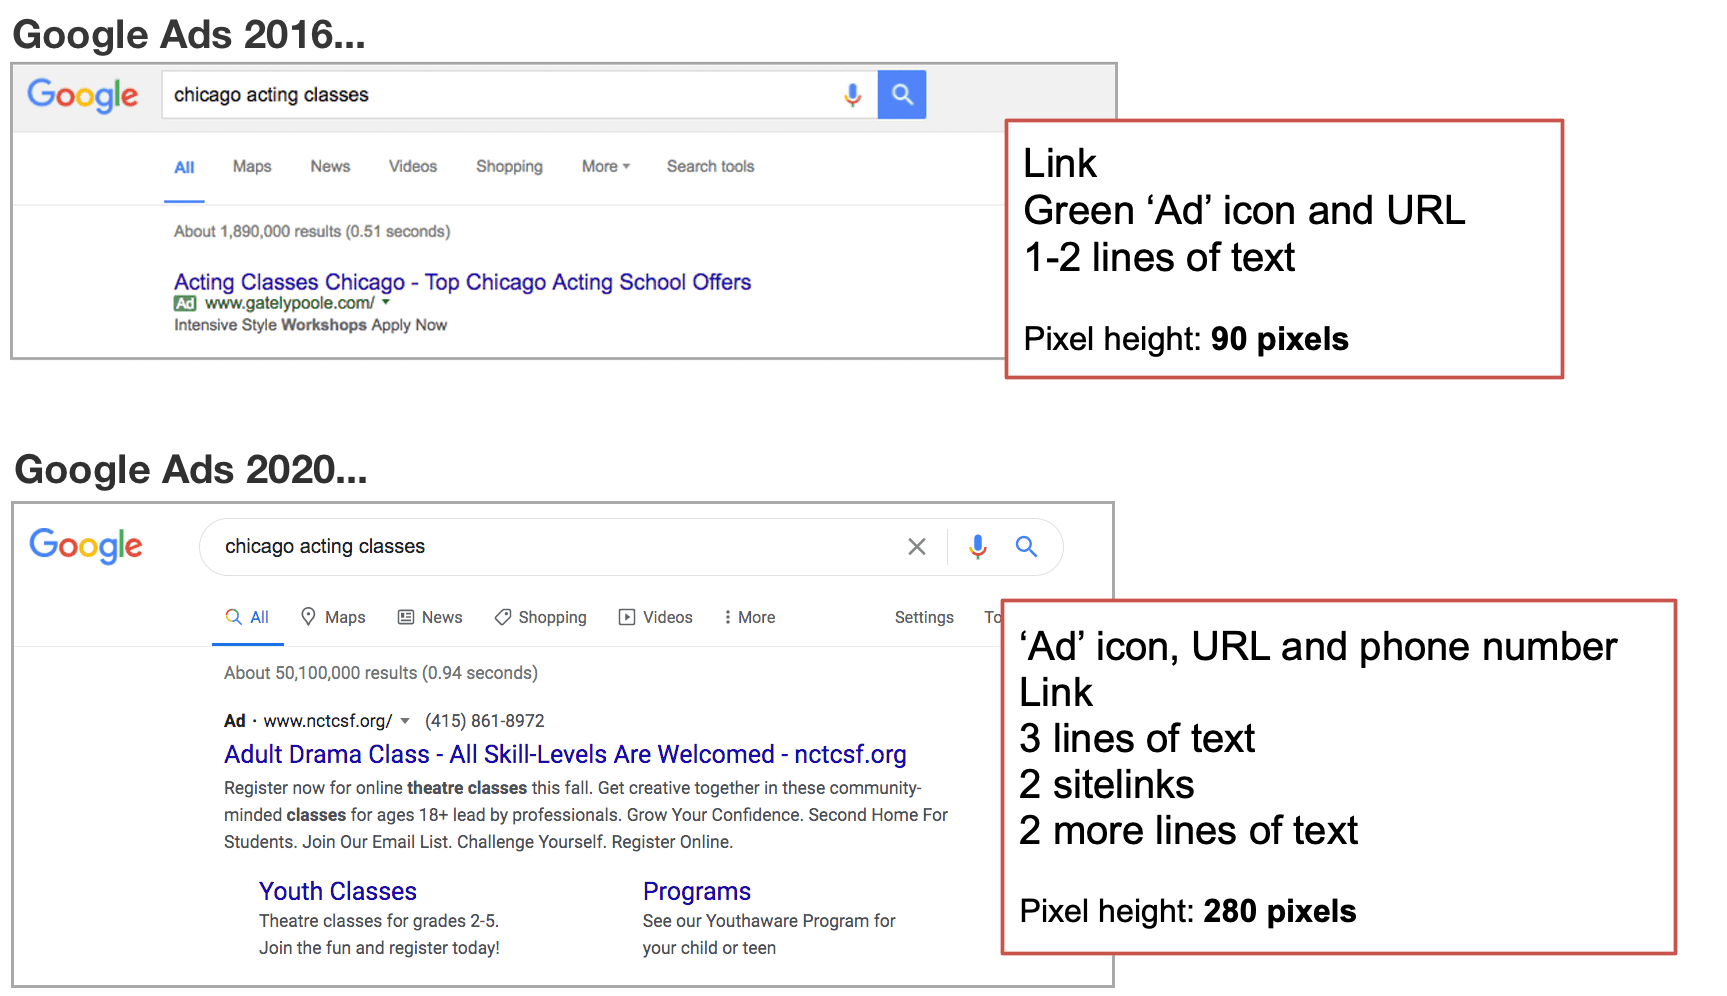Select the All tab with magnifier in 2020 results

(x=248, y=617)
